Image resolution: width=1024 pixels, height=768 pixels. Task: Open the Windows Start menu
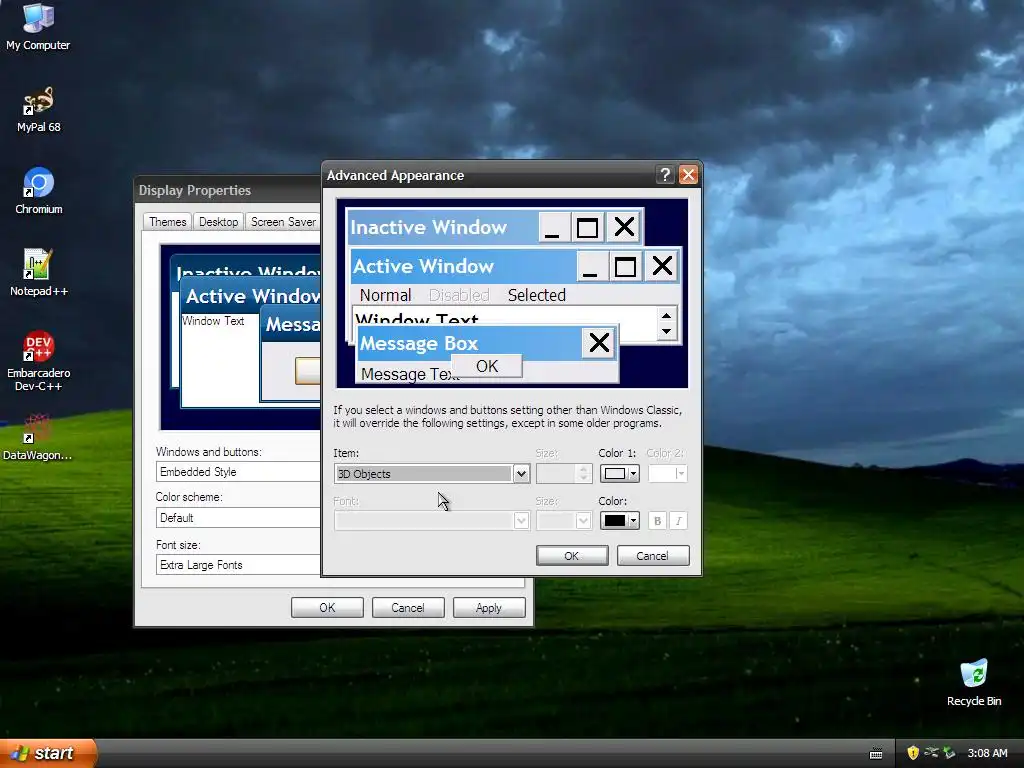(x=47, y=753)
